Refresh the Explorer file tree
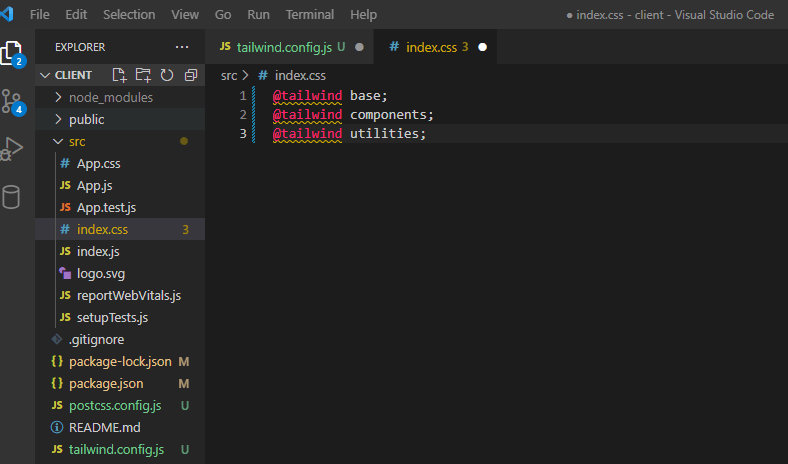Viewport: 788px width, 464px height. (167, 75)
